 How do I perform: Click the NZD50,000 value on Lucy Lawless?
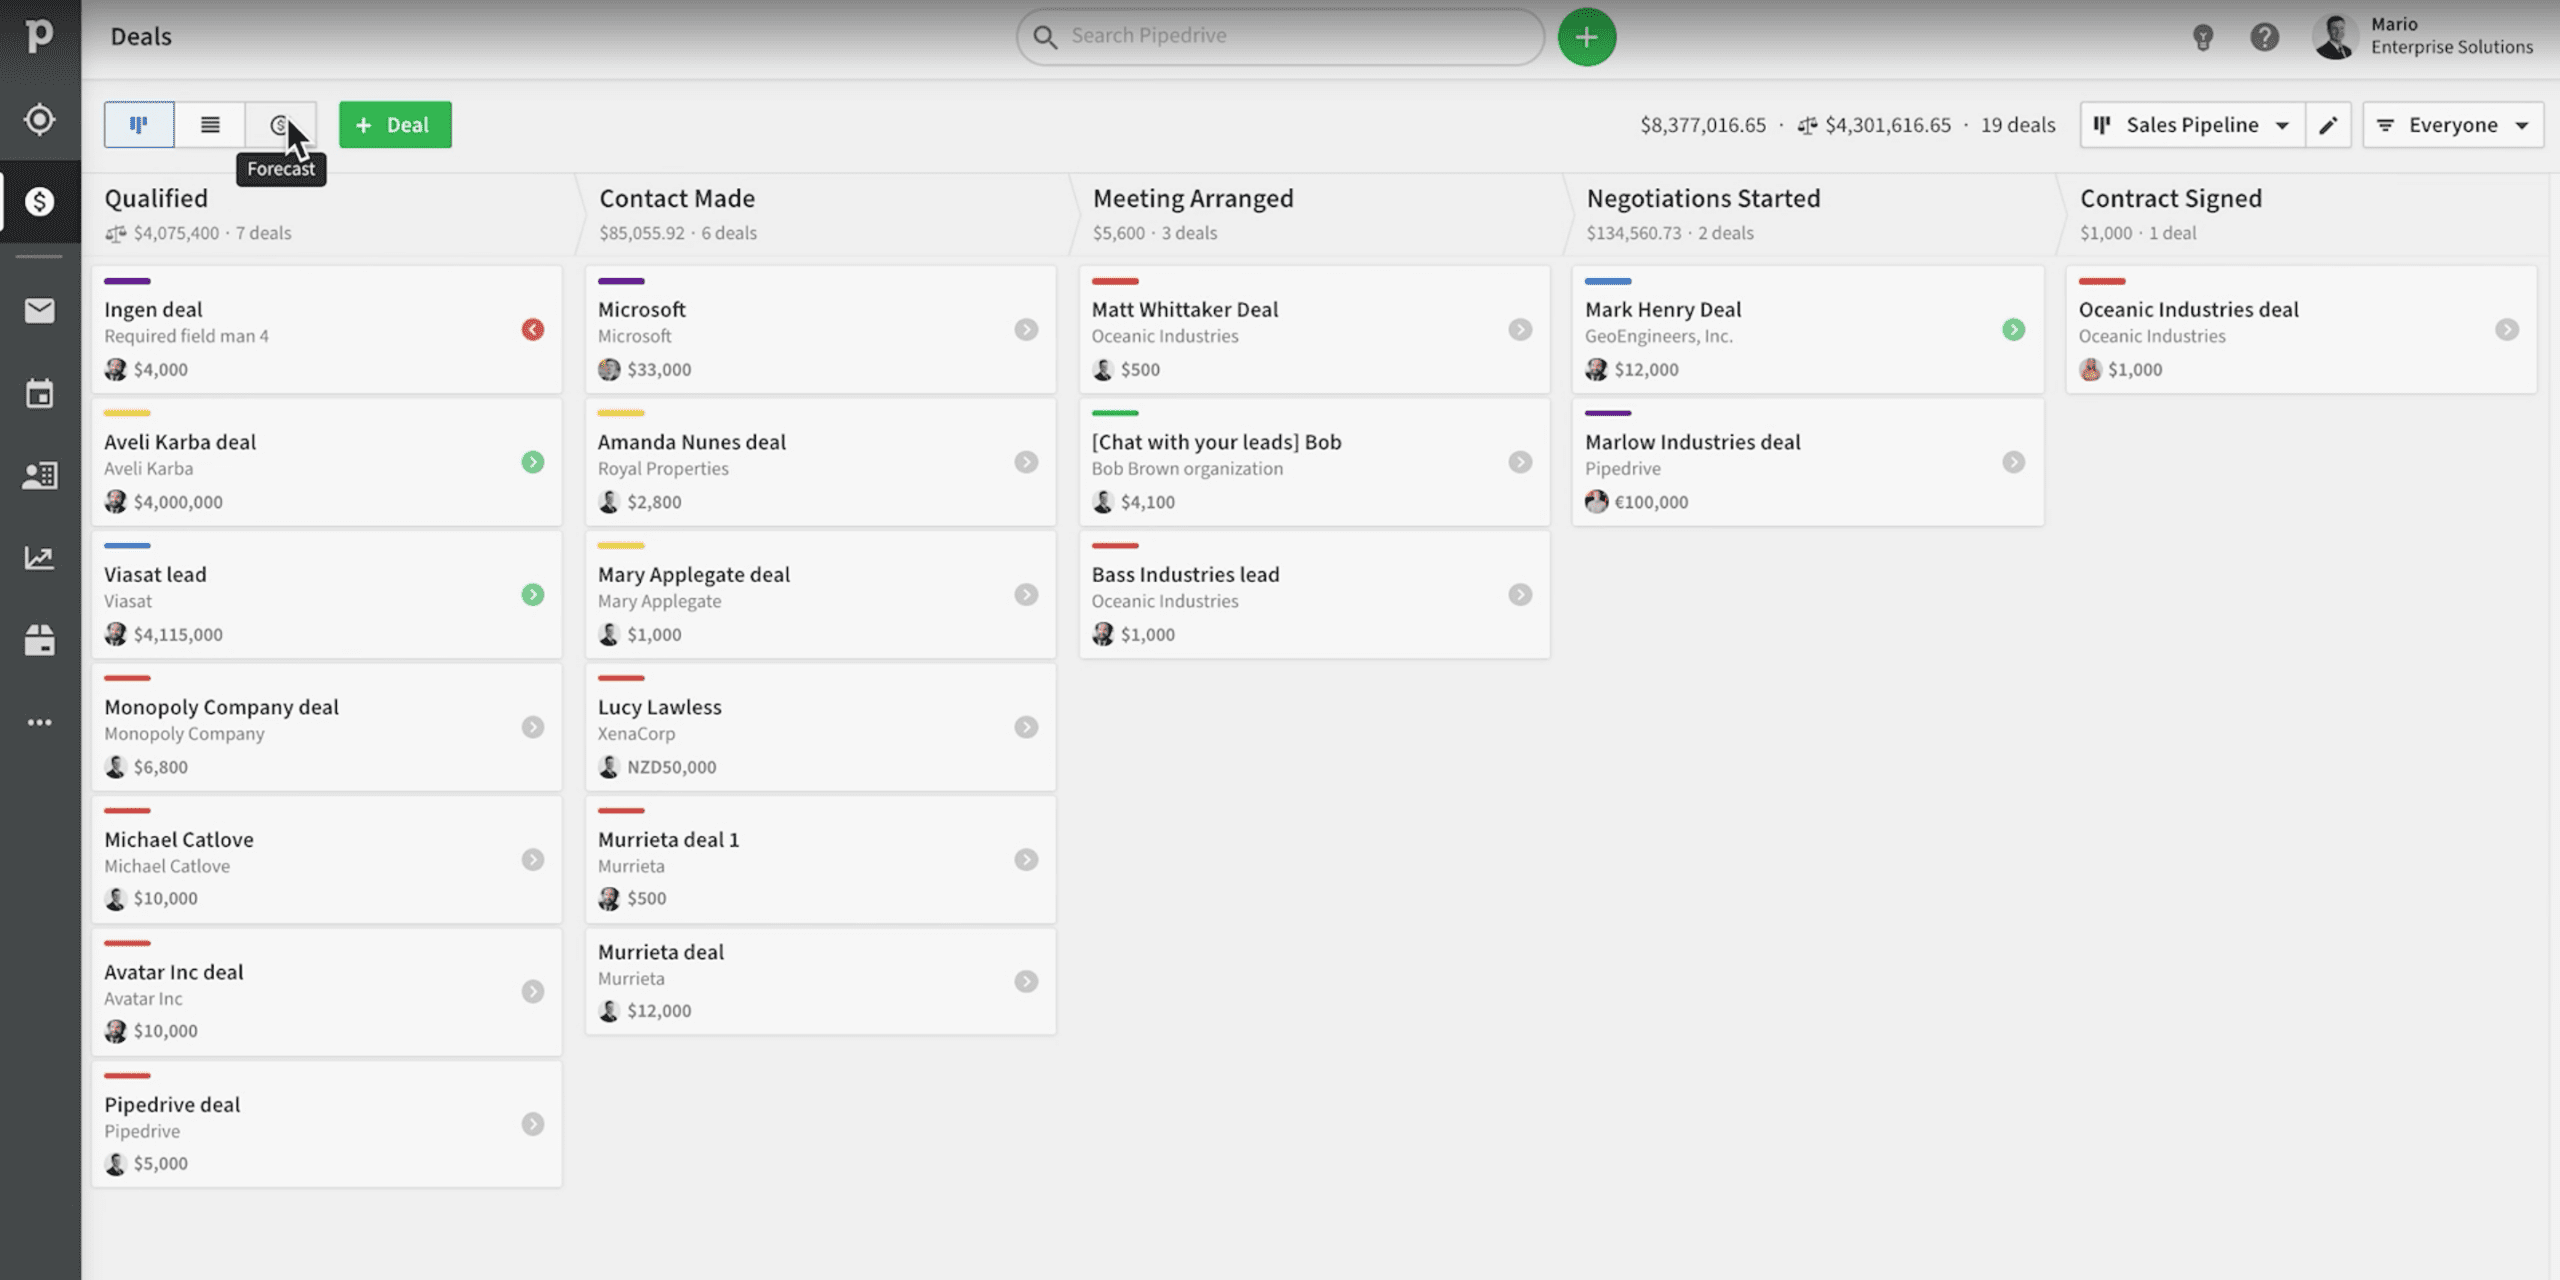click(x=672, y=767)
